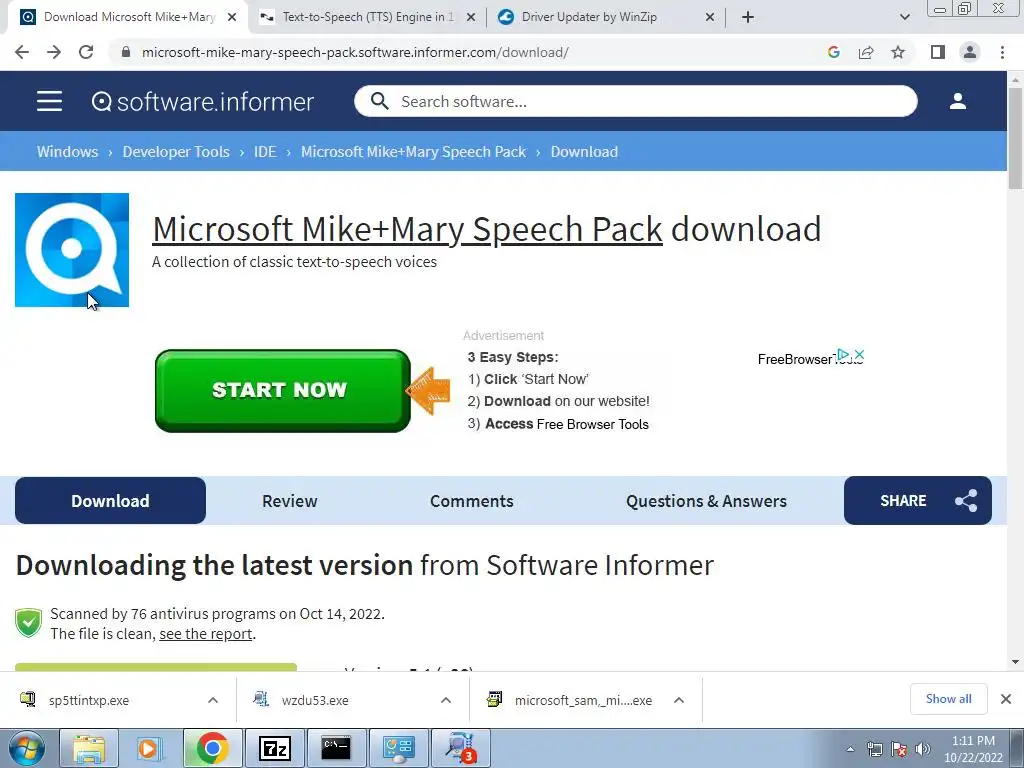Image resolution: width=1024 pixels, height=768 pixels.
Task: Open the Questions & Answers tab
Action: click(x=706, y=501)
